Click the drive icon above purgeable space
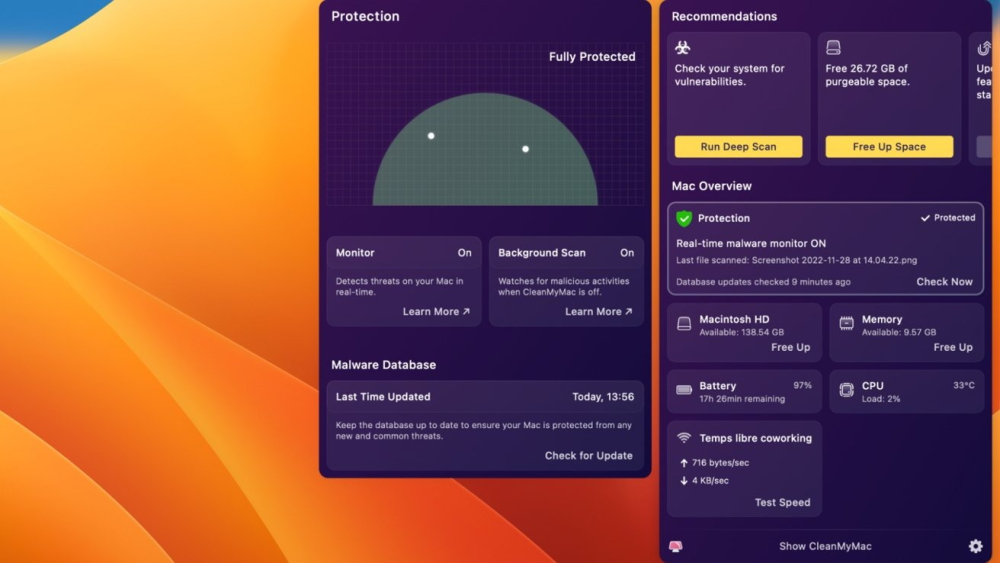Screen dimensions: 1000x563 click(833, 48)
